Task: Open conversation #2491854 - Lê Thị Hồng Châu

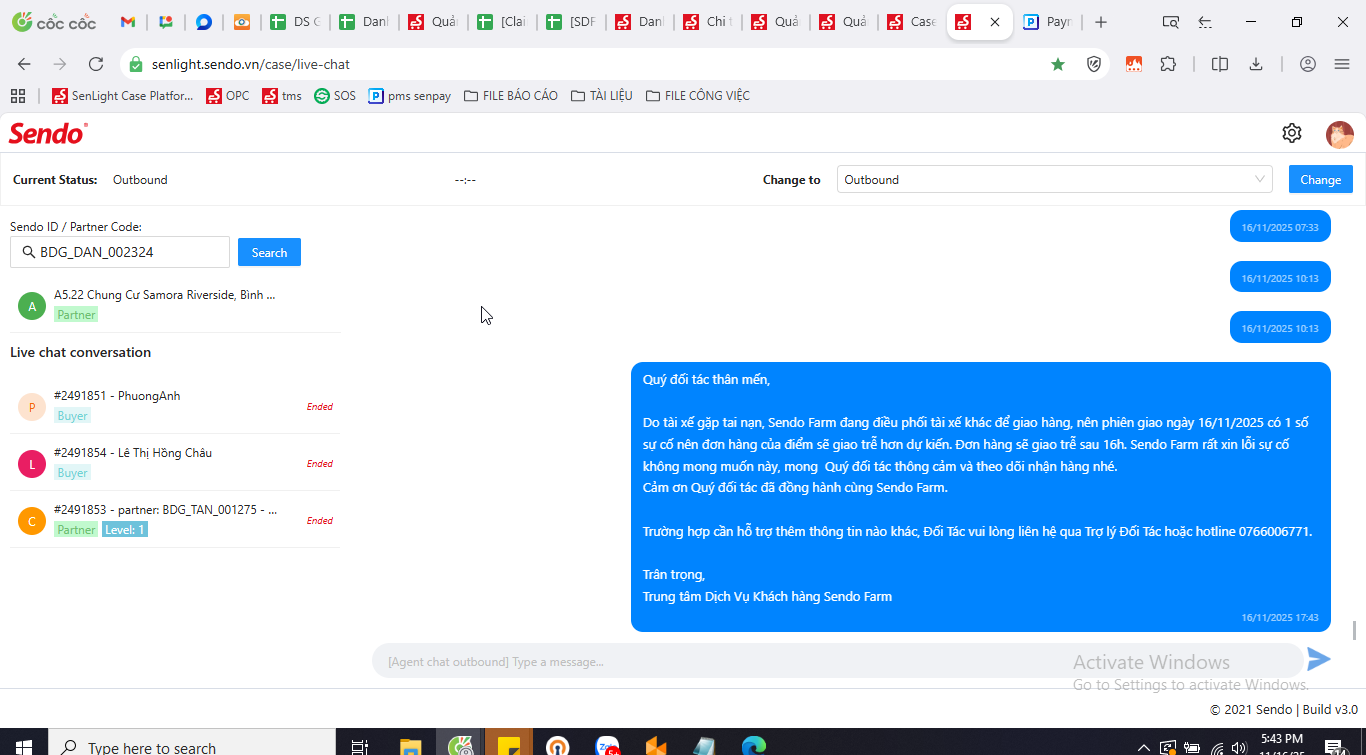Action: [x=175, y=463]
